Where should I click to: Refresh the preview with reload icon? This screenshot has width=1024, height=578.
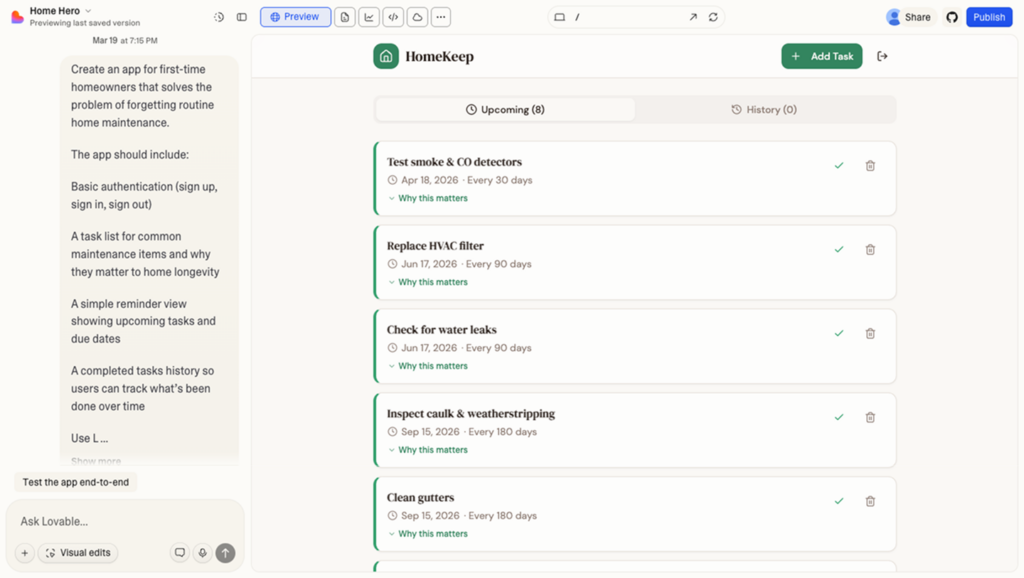(x=713, y=17)
